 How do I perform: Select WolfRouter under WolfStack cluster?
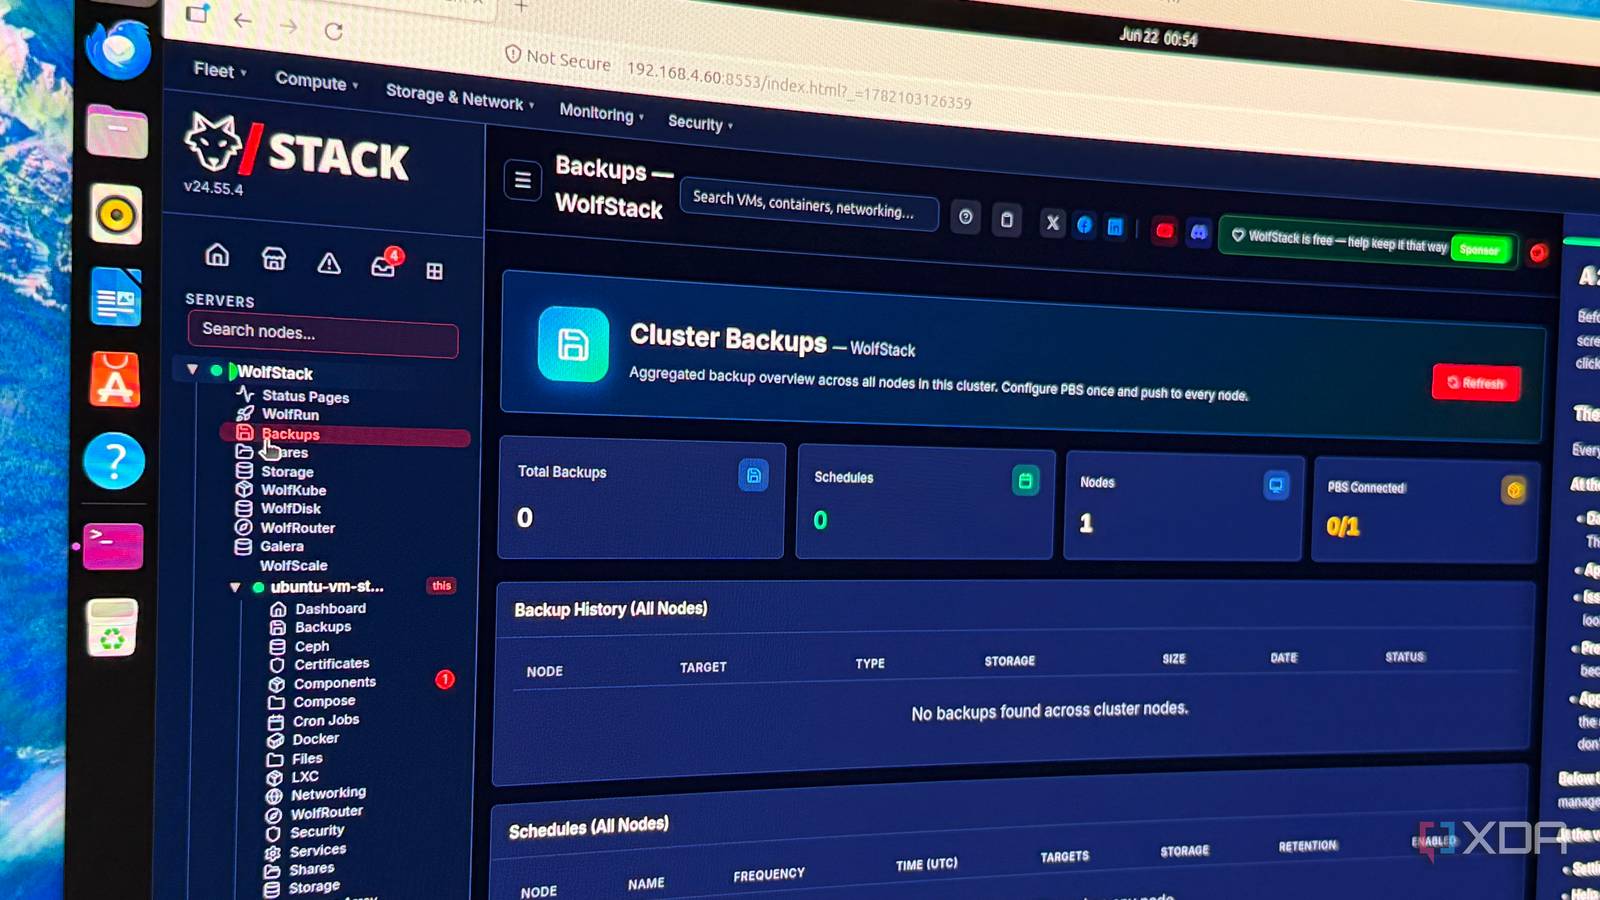[297, 527]
